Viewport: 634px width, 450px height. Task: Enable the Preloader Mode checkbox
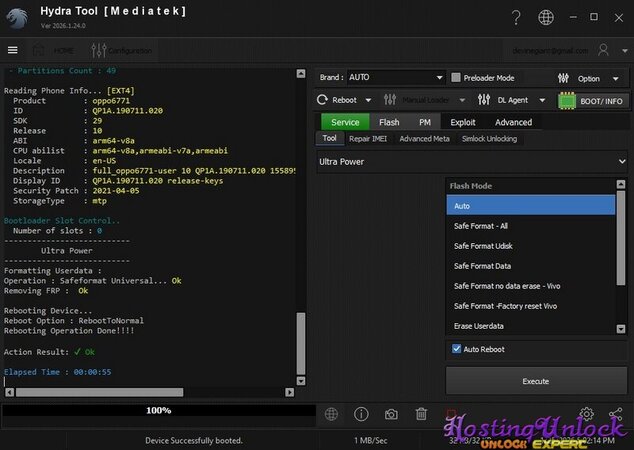coord(456,77)
